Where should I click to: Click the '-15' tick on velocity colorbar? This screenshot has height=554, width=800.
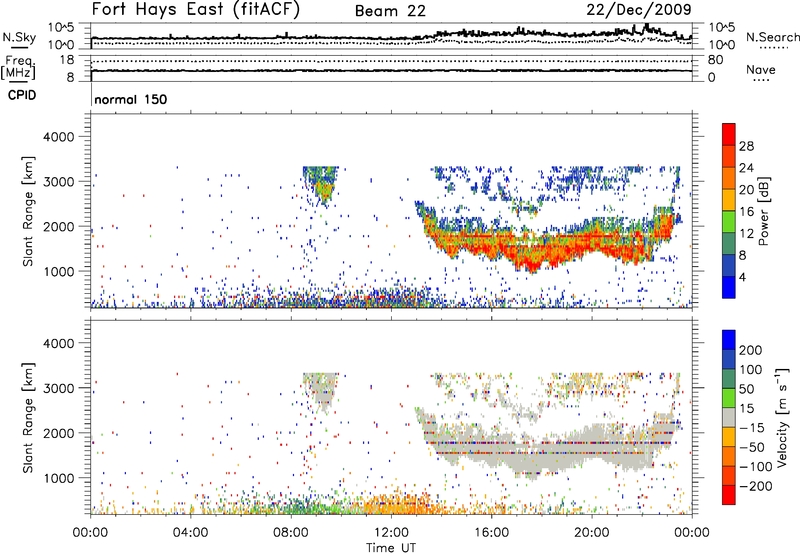click(x=752, y=428)
